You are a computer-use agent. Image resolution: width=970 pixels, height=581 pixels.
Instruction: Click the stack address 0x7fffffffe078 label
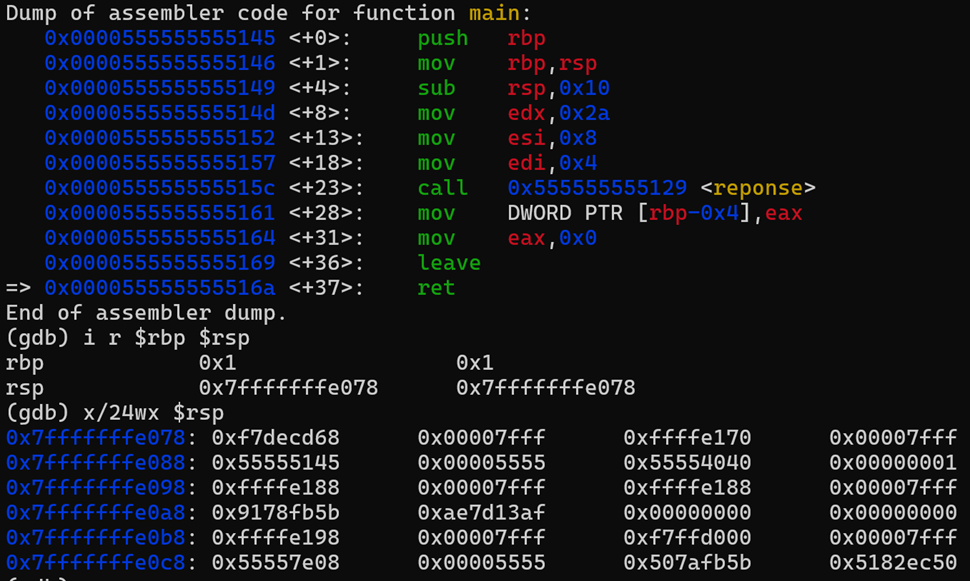pyautogui.click(x=95, y=437)
